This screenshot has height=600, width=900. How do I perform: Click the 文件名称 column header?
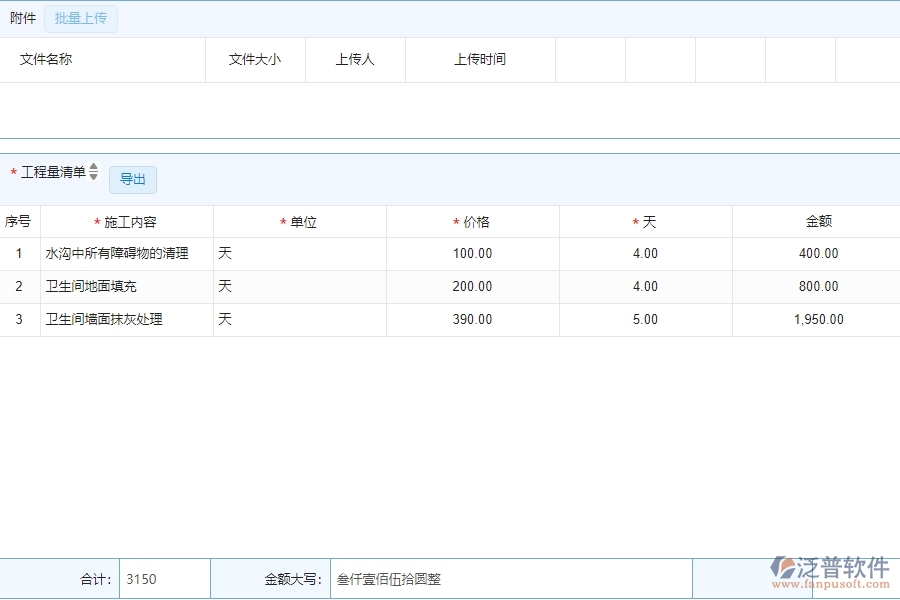click(45, 59)
